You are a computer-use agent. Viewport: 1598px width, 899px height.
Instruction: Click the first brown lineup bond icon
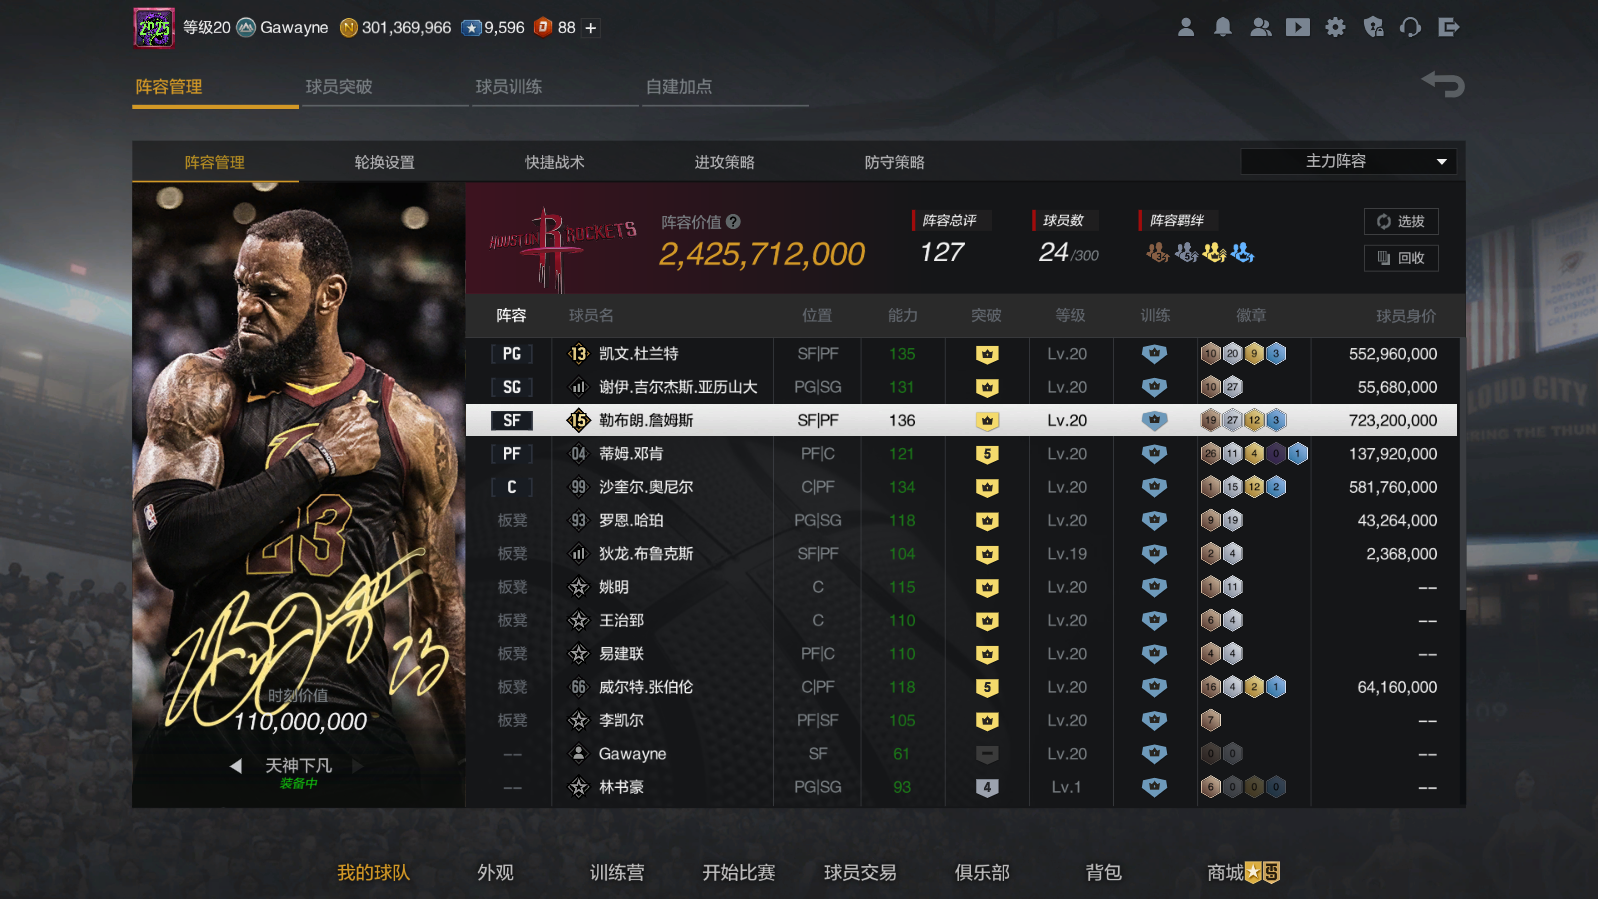(1157, 252)
